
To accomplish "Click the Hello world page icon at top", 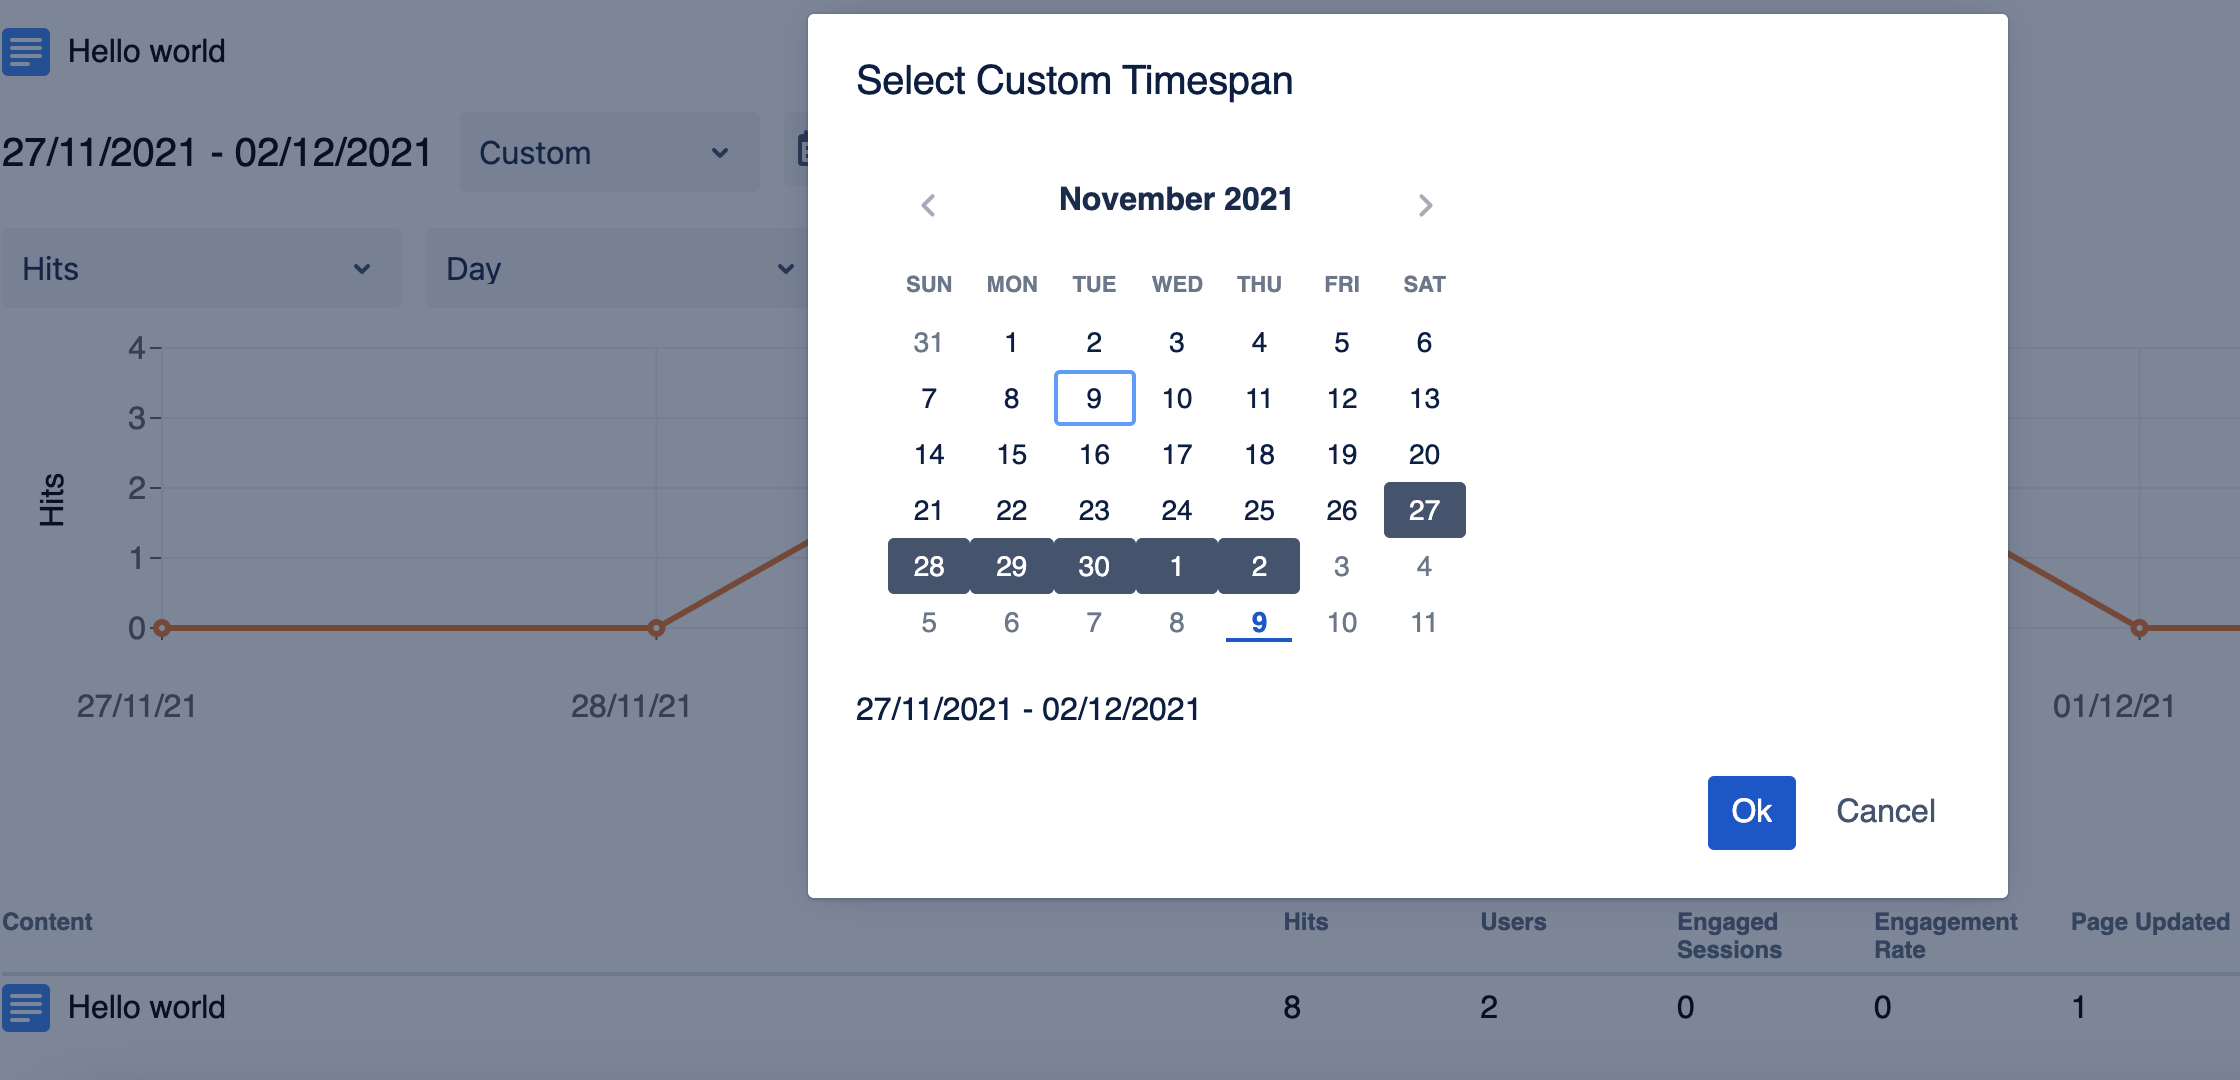I will pos(26,52).
